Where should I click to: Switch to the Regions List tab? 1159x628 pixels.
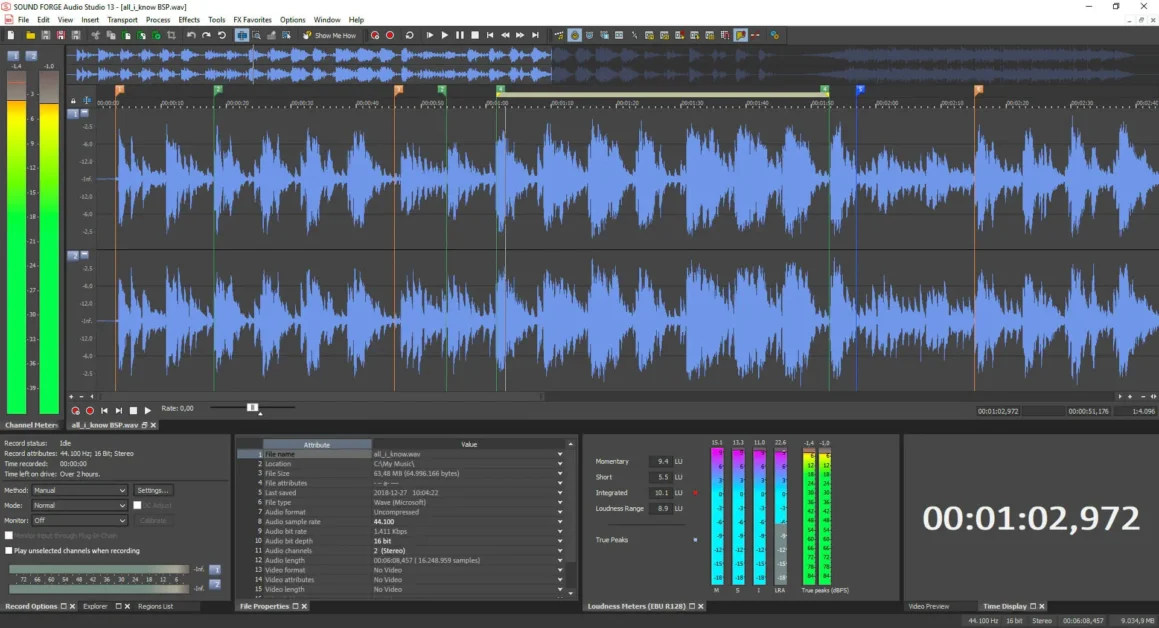[x=155, y=606]
